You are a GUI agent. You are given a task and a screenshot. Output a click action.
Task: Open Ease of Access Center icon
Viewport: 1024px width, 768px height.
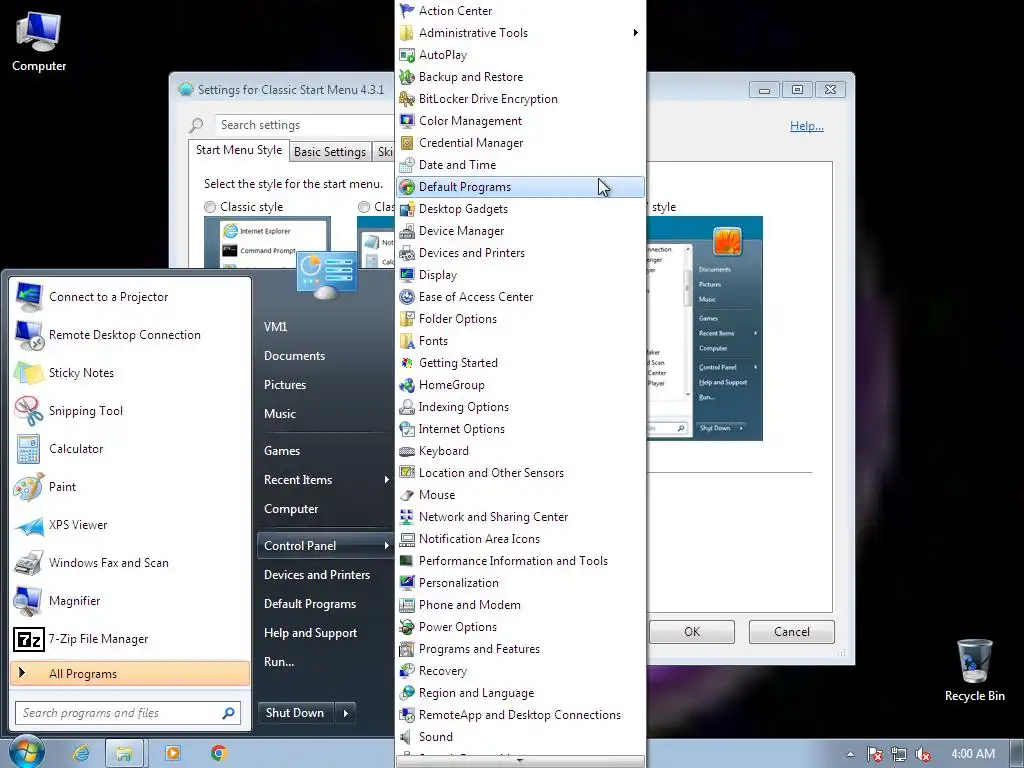407,296
